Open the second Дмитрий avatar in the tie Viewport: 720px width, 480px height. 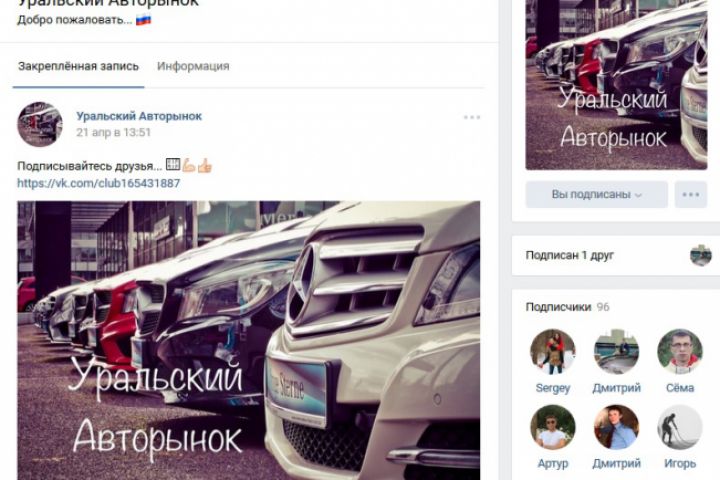(616, 427)
